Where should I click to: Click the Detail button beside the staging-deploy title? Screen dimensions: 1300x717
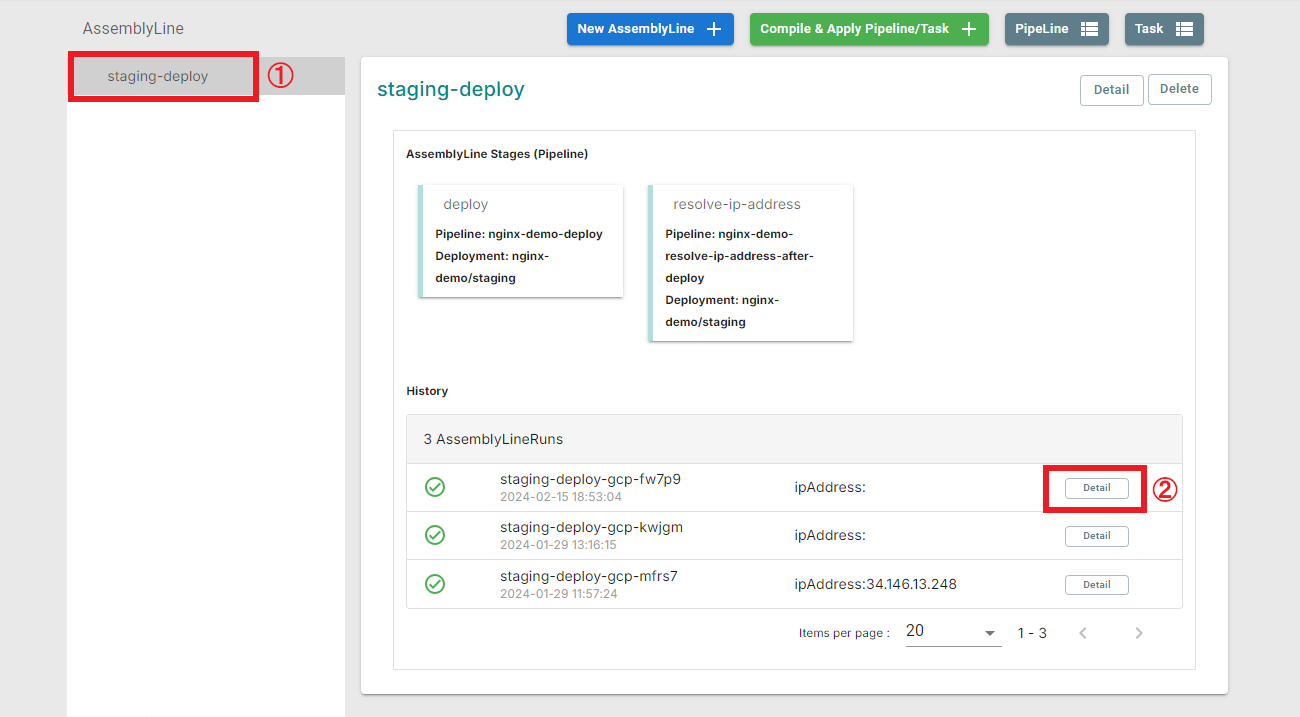point(1111,90)
